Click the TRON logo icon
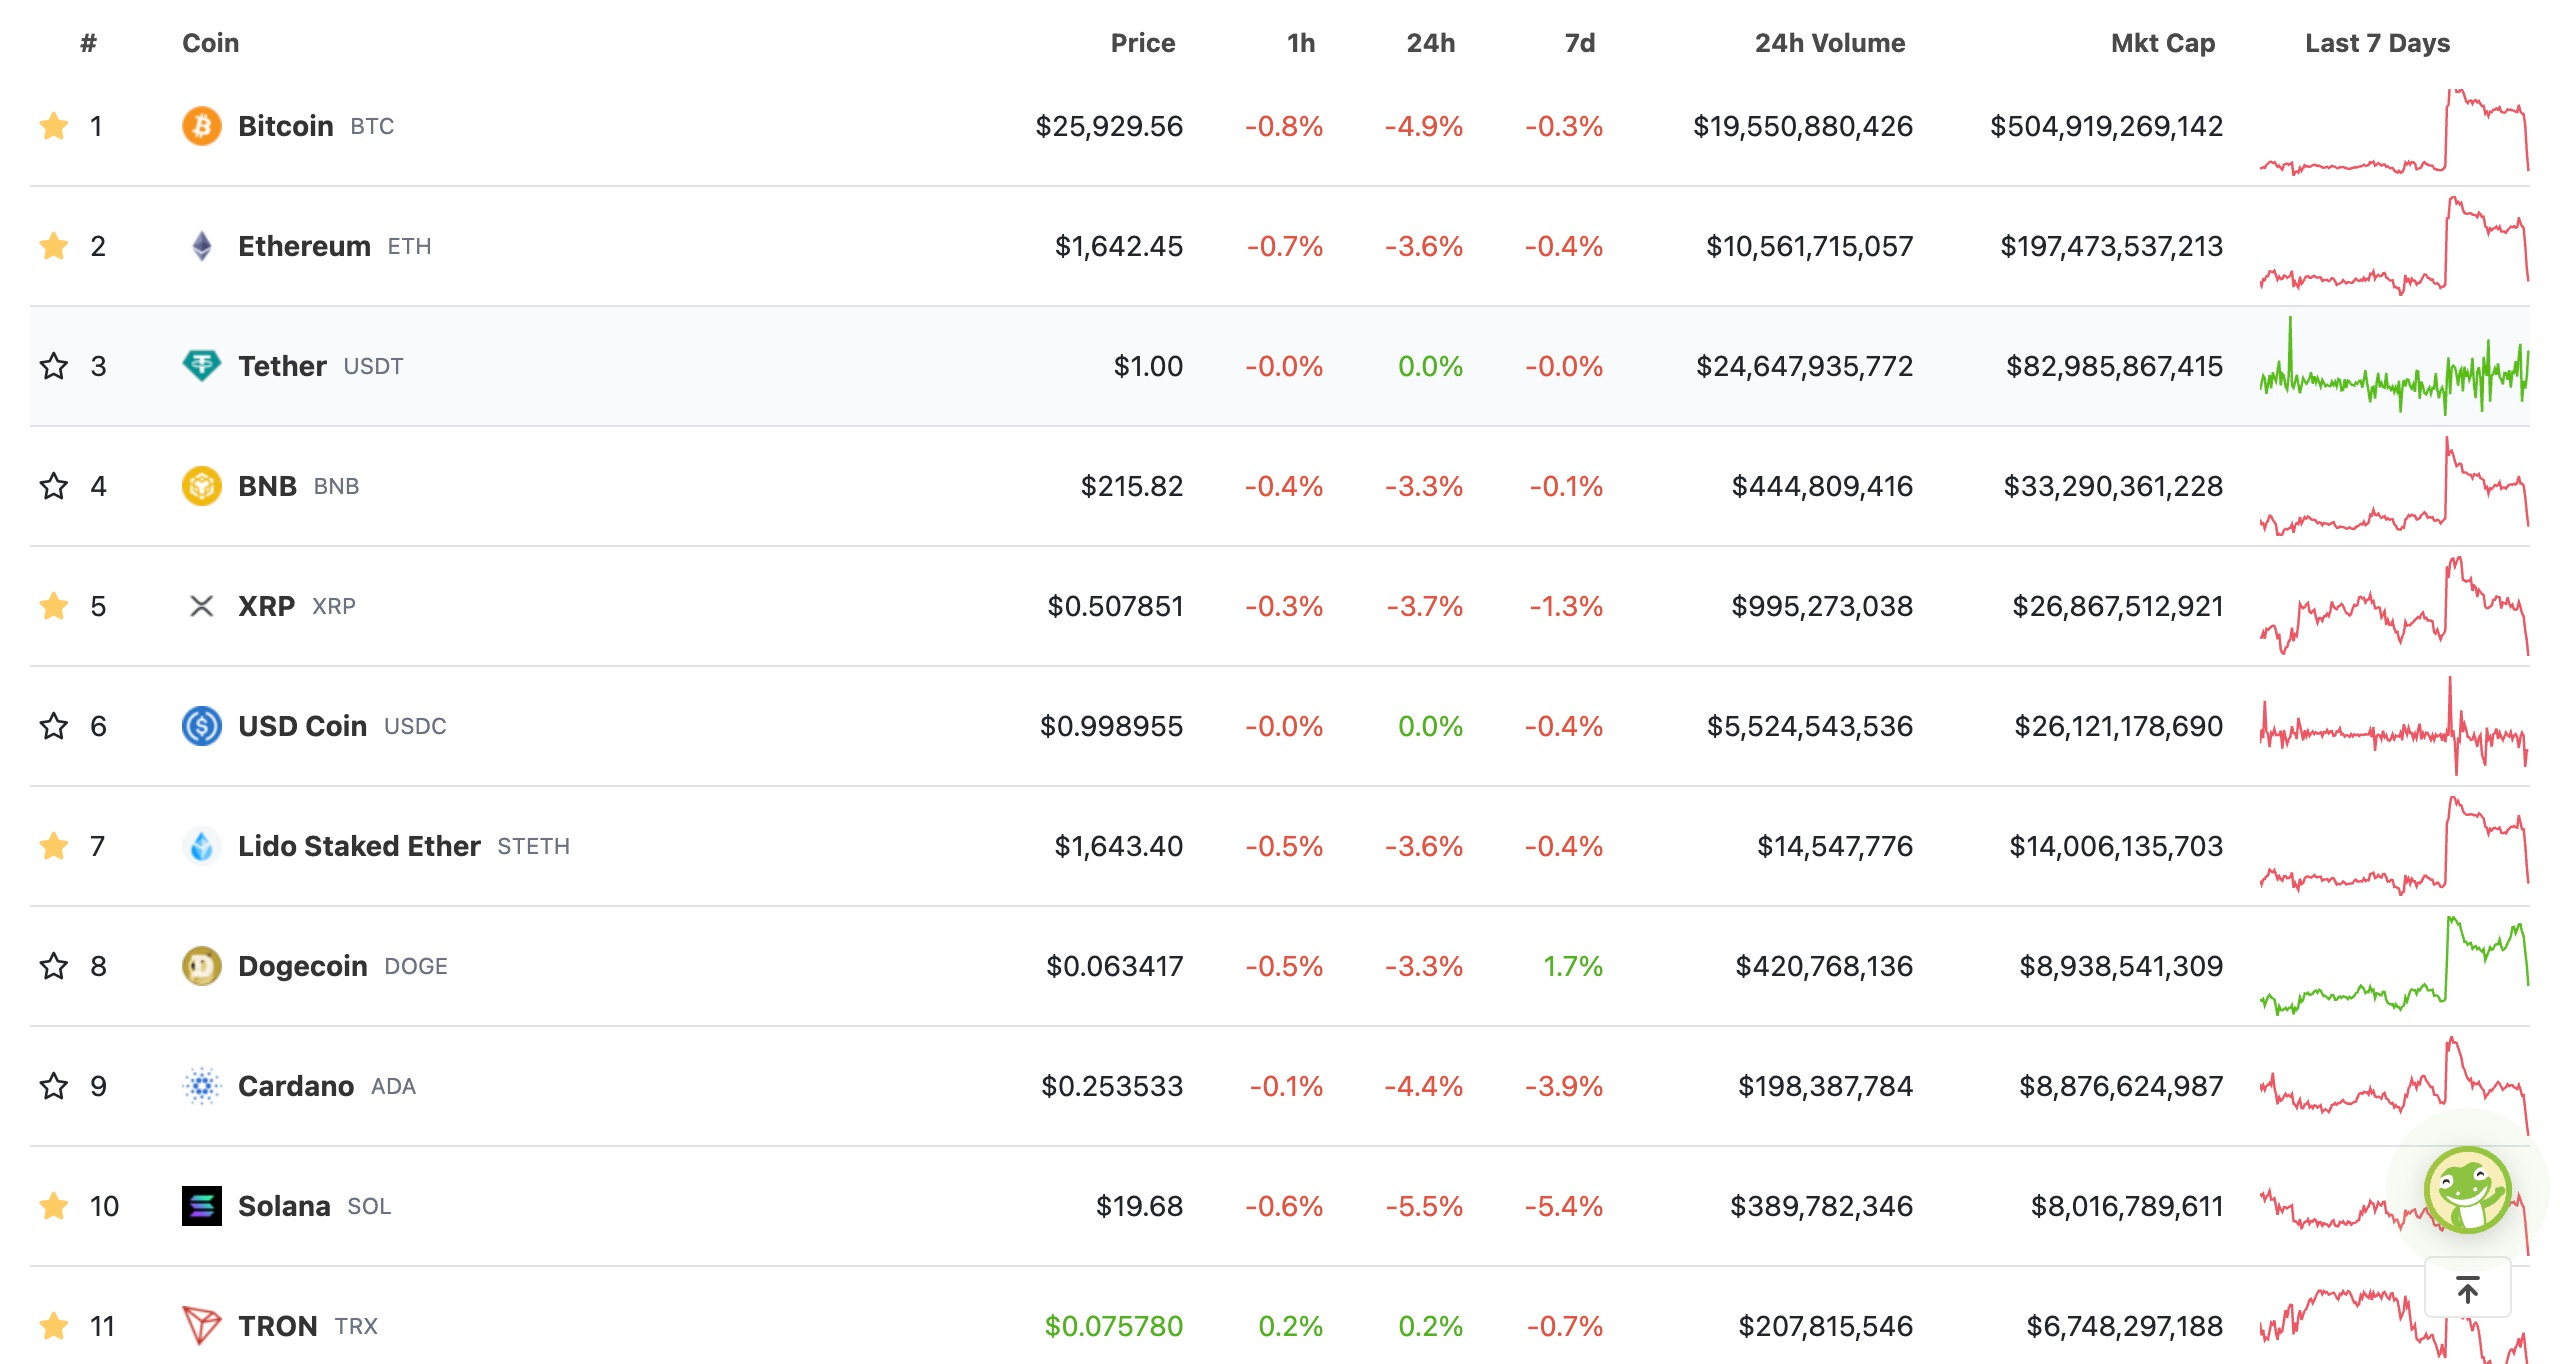Image resolution: width=2560 pixels, height=1364 pixels. point(202,1326)
